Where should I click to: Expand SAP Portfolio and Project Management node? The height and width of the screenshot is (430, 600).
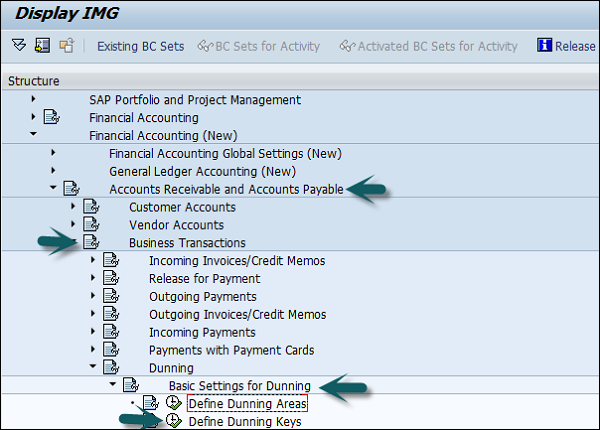[x=33, y=99]
